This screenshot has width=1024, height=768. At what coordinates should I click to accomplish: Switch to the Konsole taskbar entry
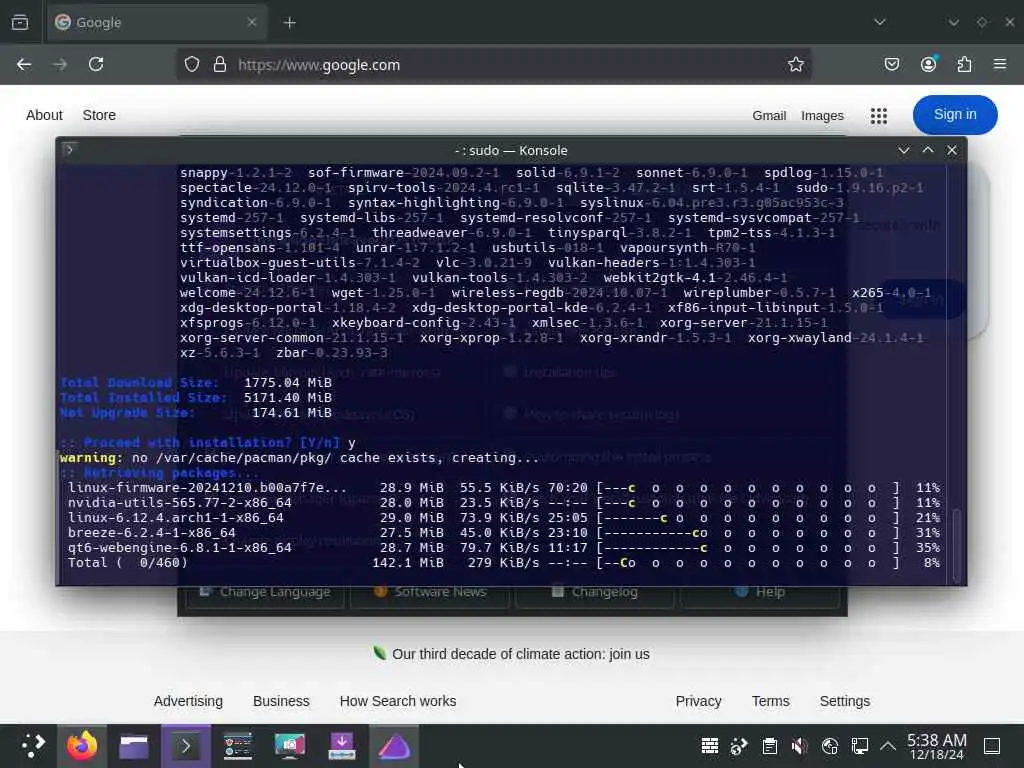186,746
